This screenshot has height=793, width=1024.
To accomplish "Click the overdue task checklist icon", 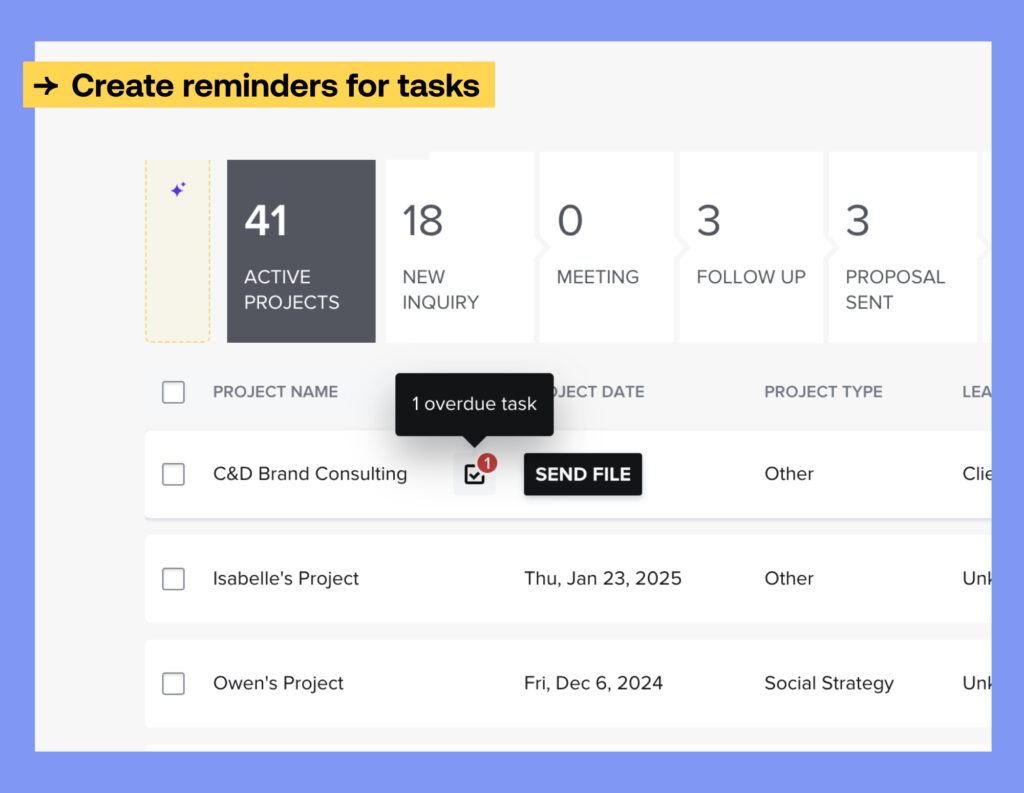I will tap(474, 475).
